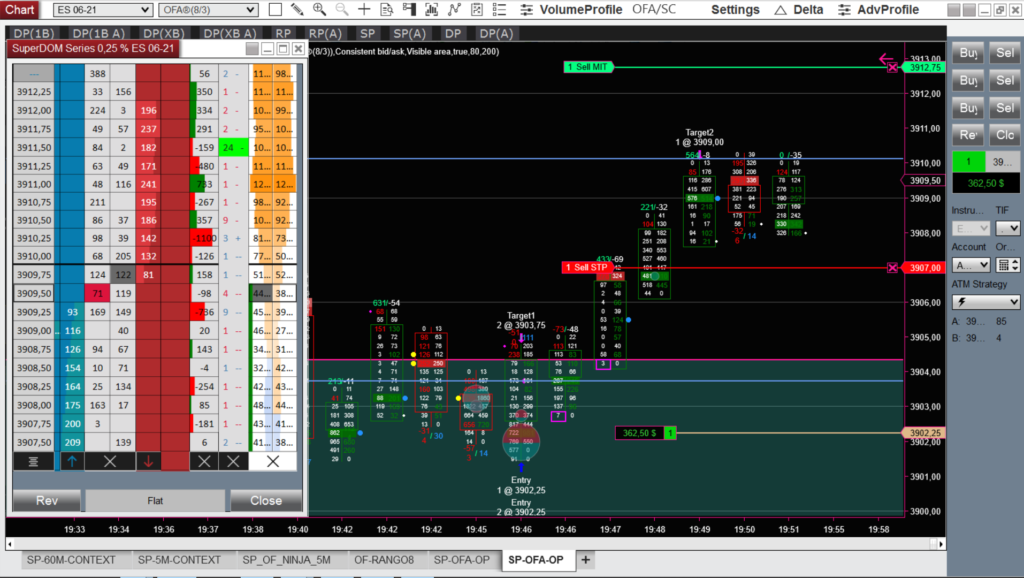Open the chart properties list icon
The height and width of the screenshot is (578, 1024).
500,10
